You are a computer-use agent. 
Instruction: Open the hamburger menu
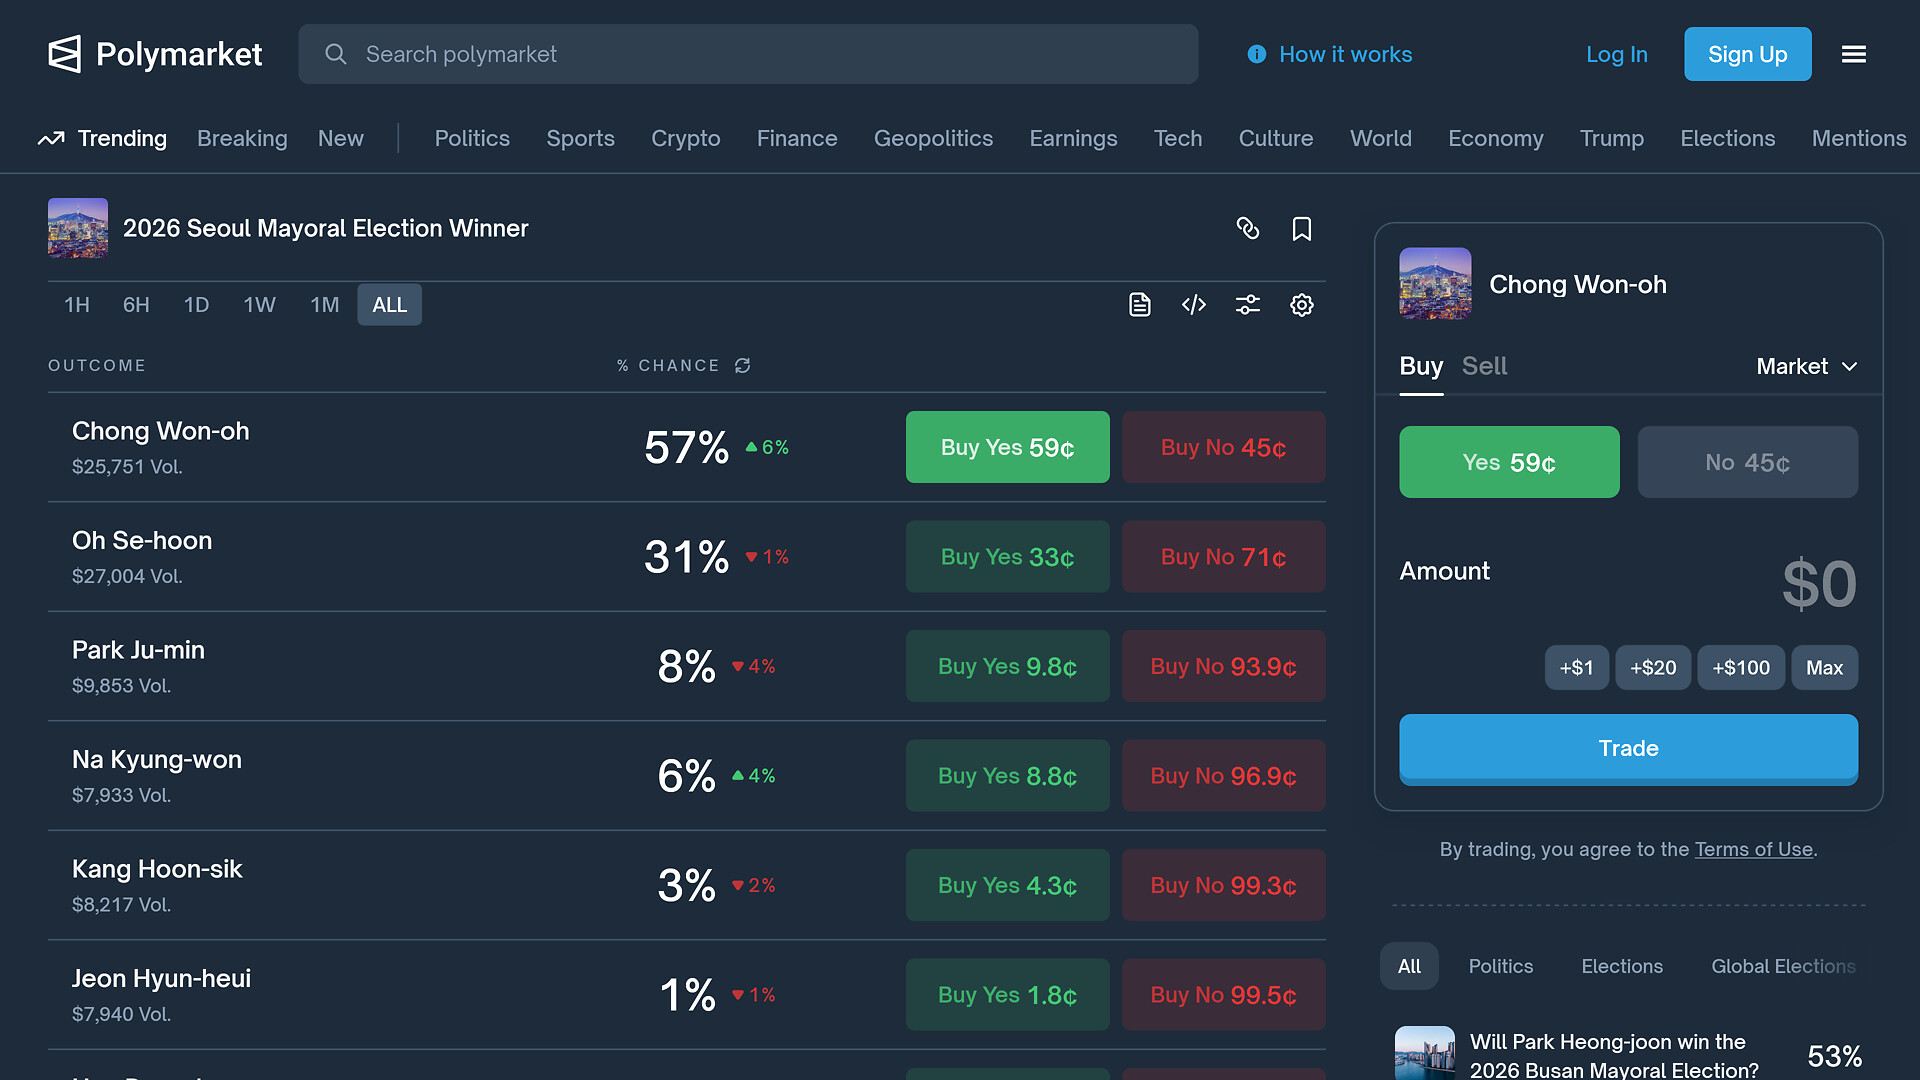1853,54
